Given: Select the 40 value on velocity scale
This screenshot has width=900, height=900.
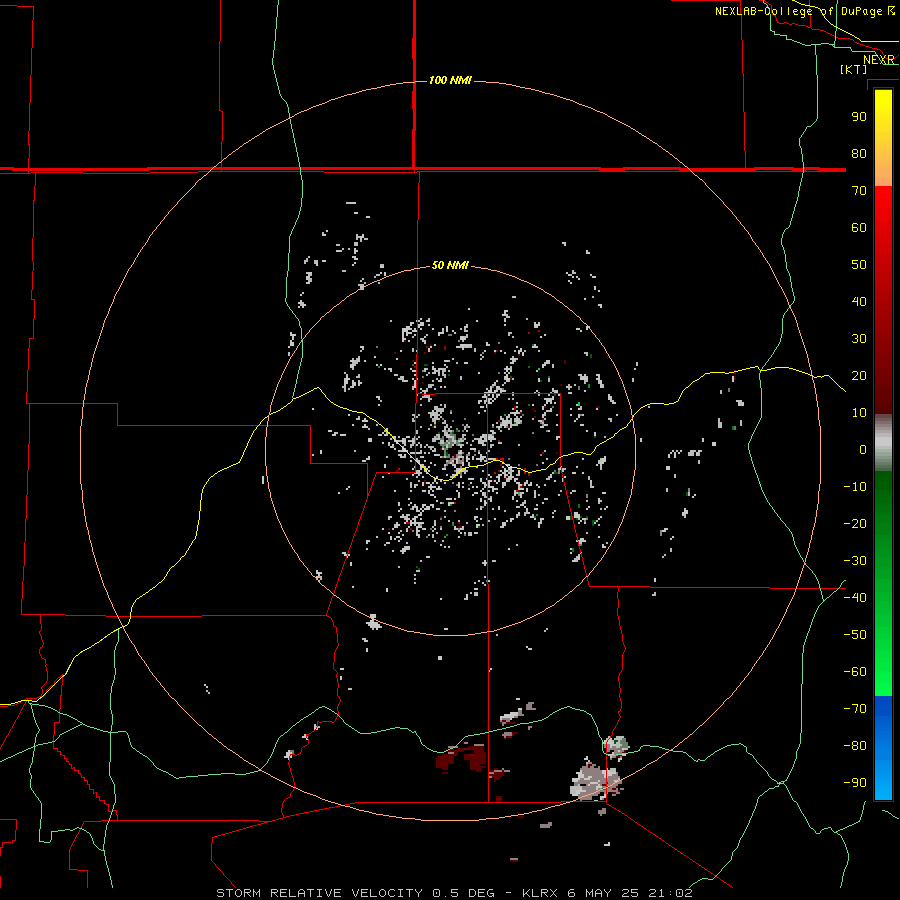Looking at the screenshot, I should 859,301.
